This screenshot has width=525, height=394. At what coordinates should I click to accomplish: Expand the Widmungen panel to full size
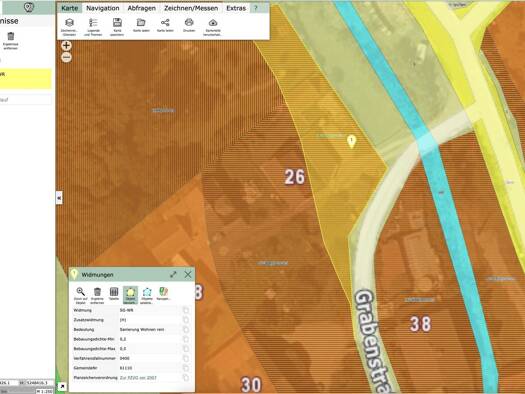point(173,274)
